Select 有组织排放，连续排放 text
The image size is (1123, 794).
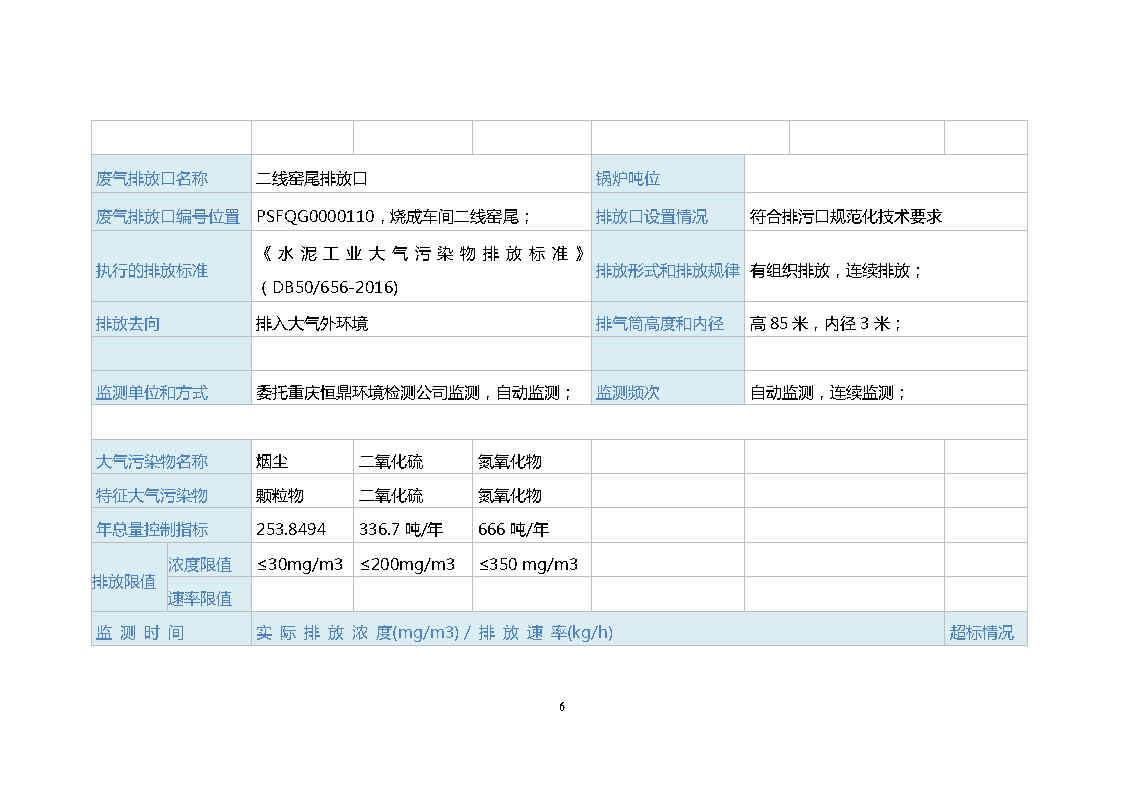(829, 271)
